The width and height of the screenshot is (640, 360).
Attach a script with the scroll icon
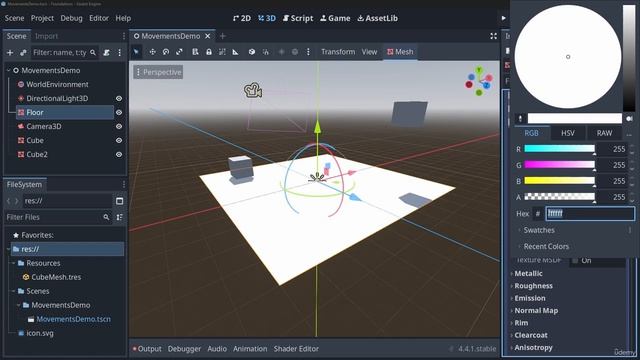click(x=107, y=53)
